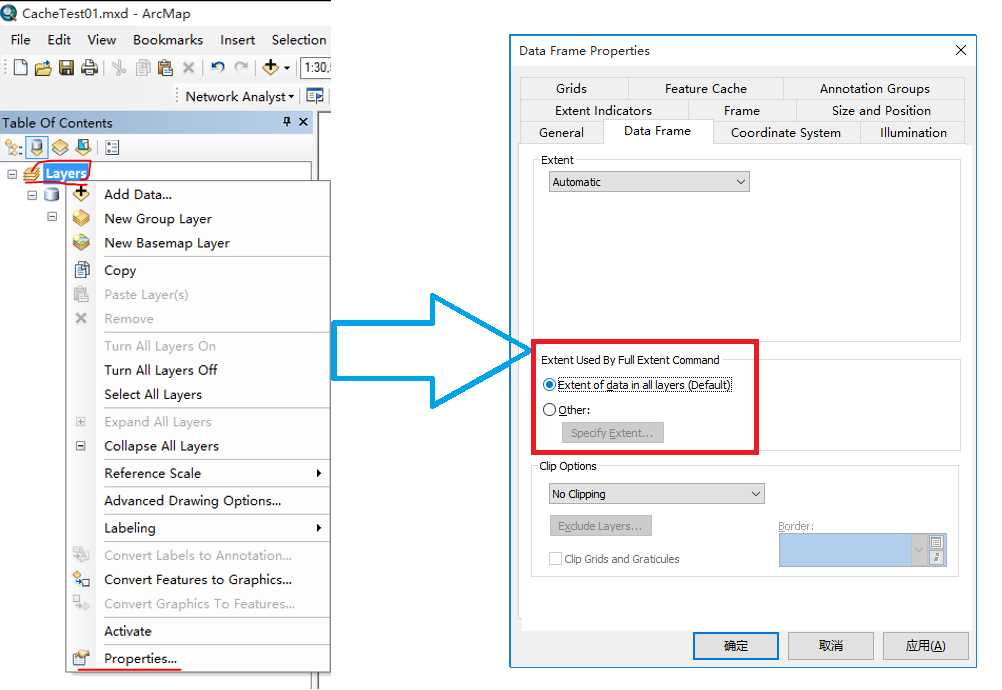This screenshot has height=690, width=1002.
Task: Click the Network Analyst window icon
Action: click(x=315, y=96)
